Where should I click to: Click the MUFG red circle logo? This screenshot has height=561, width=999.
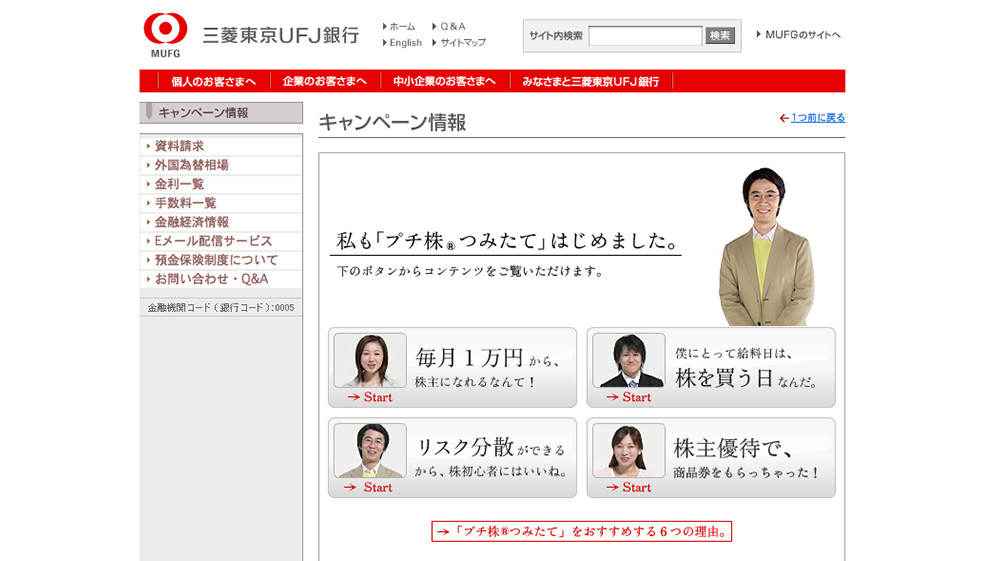[165, 29]
